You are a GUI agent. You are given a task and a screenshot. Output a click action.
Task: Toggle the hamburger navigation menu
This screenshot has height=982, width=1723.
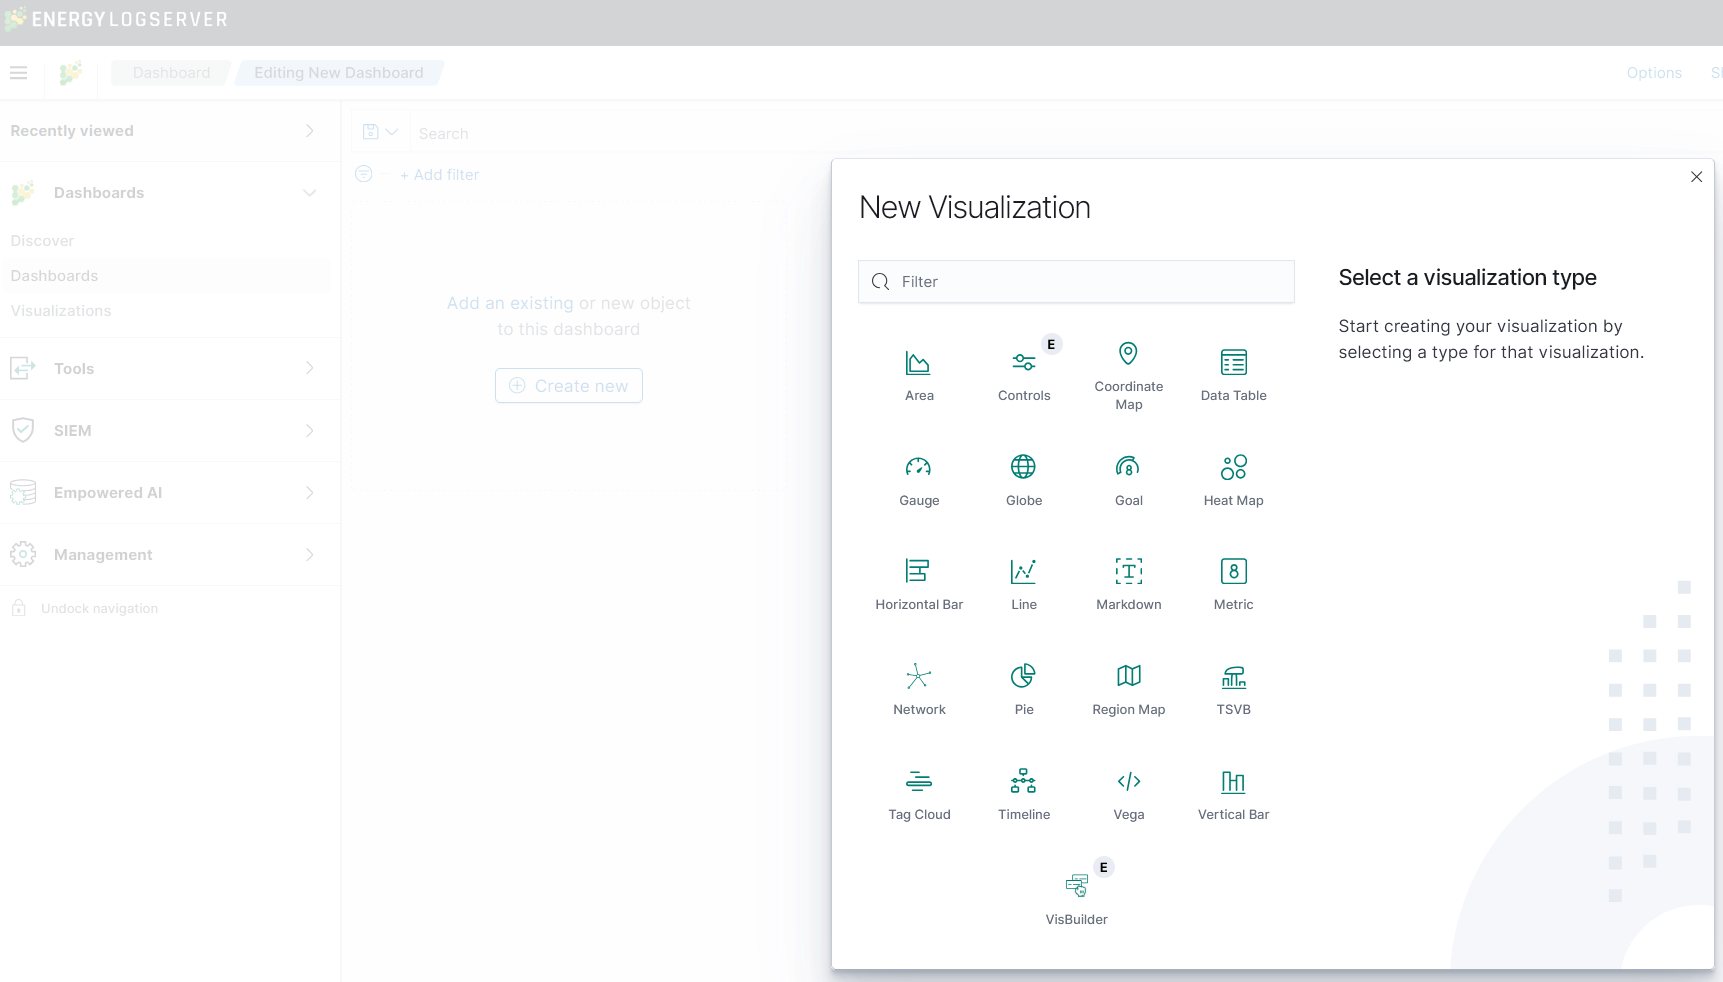click(x=19, y=73)
